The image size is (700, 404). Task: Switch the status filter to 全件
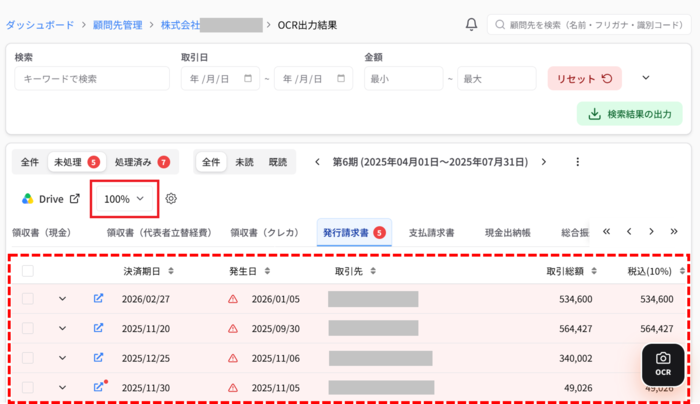(29, 162)
